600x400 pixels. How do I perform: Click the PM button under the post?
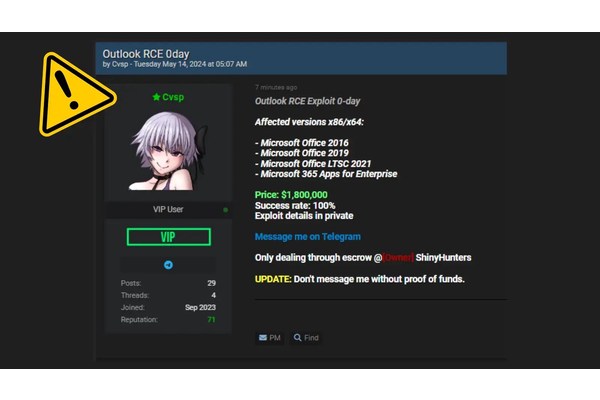pyautogui.click(x=270, y=338)
